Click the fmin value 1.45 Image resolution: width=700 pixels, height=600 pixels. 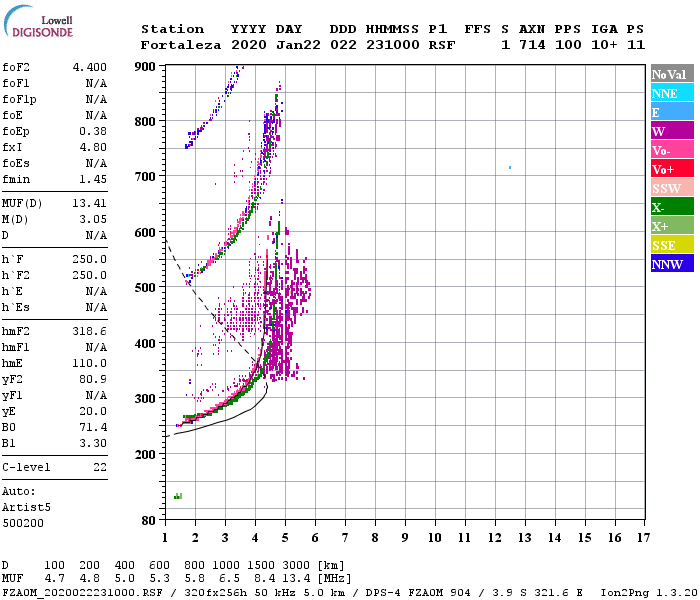[93, 179]
